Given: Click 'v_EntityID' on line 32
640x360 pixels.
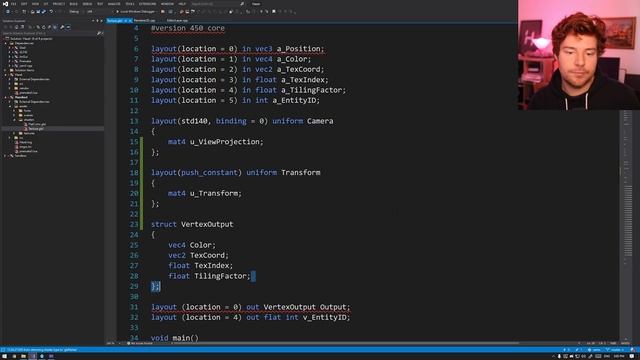Looking at the screenshot, I should pyautogui.click(x=324, y=317).
